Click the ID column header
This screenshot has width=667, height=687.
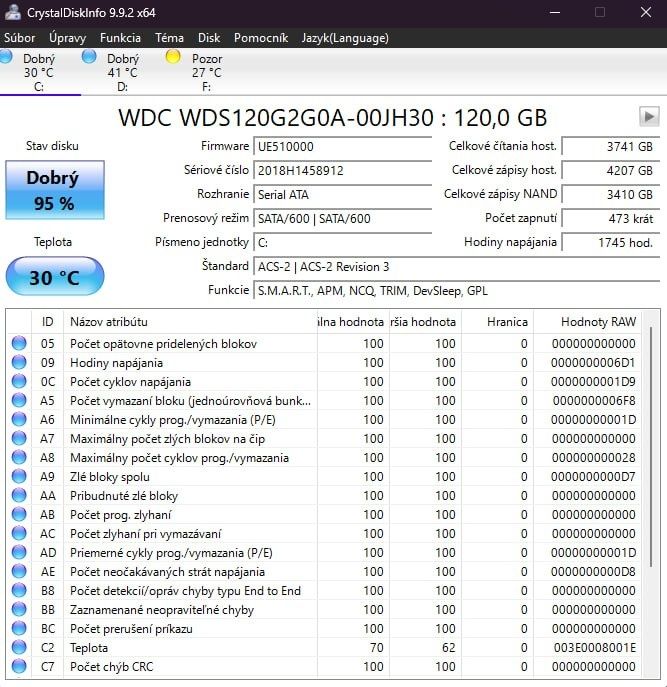(x=47, y=322)
